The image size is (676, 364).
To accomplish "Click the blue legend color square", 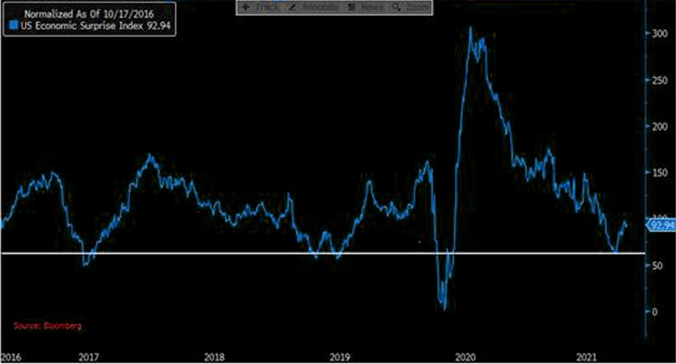I will pyautogui.click(x=14, y=25).
